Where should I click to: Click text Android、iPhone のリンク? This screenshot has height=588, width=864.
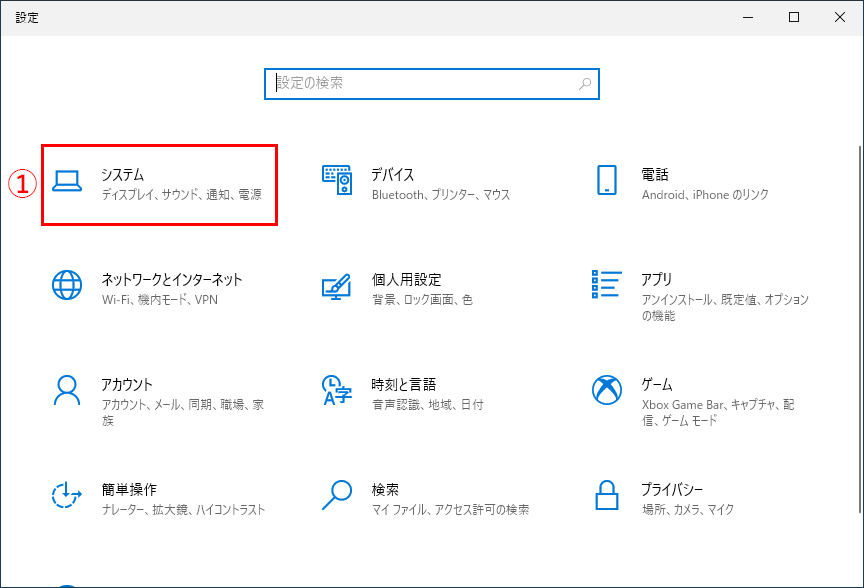point(705,195)
